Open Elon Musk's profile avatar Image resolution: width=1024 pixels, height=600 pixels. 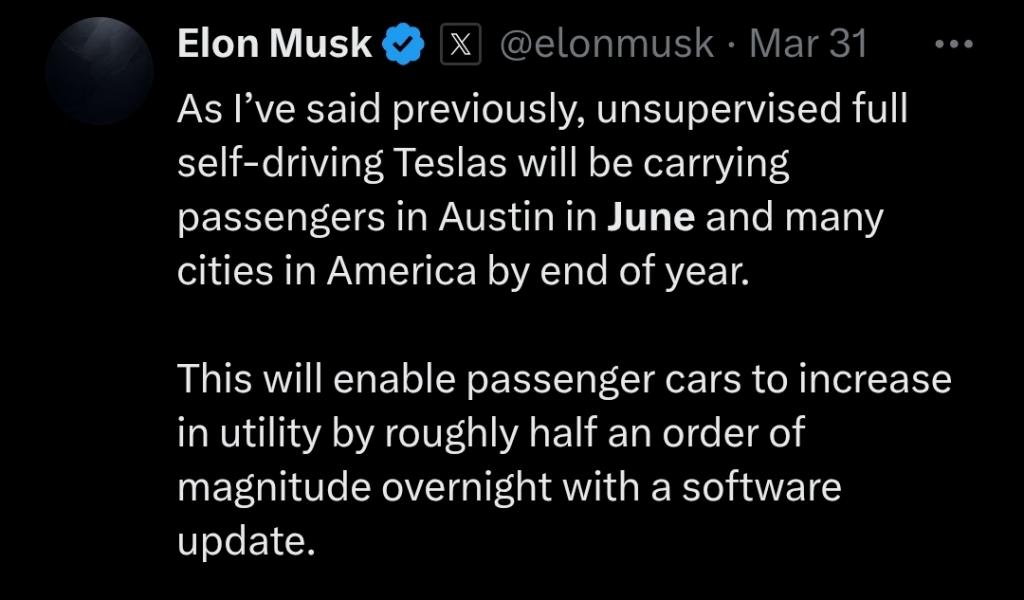pyautogui.click(x=100, y=71)
